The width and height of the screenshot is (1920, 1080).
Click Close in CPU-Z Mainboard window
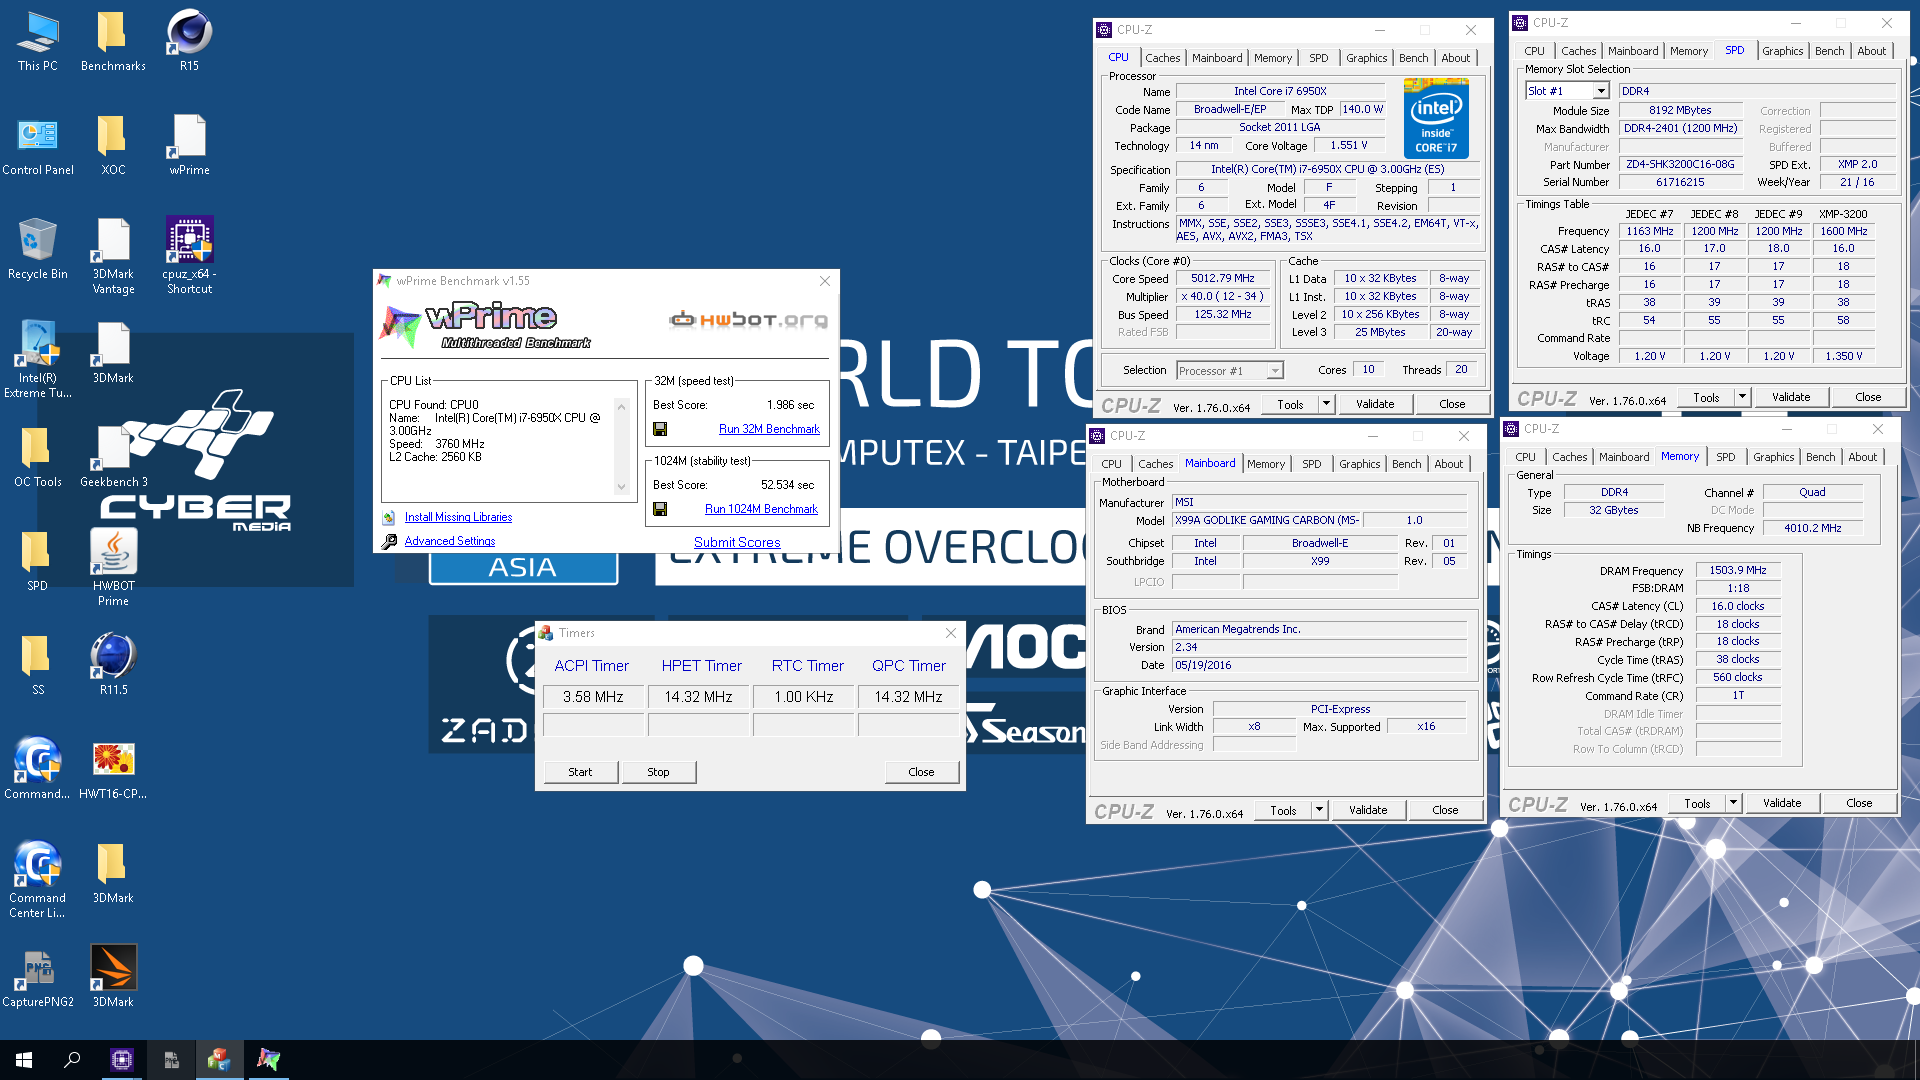click(x=1445, y=810)
